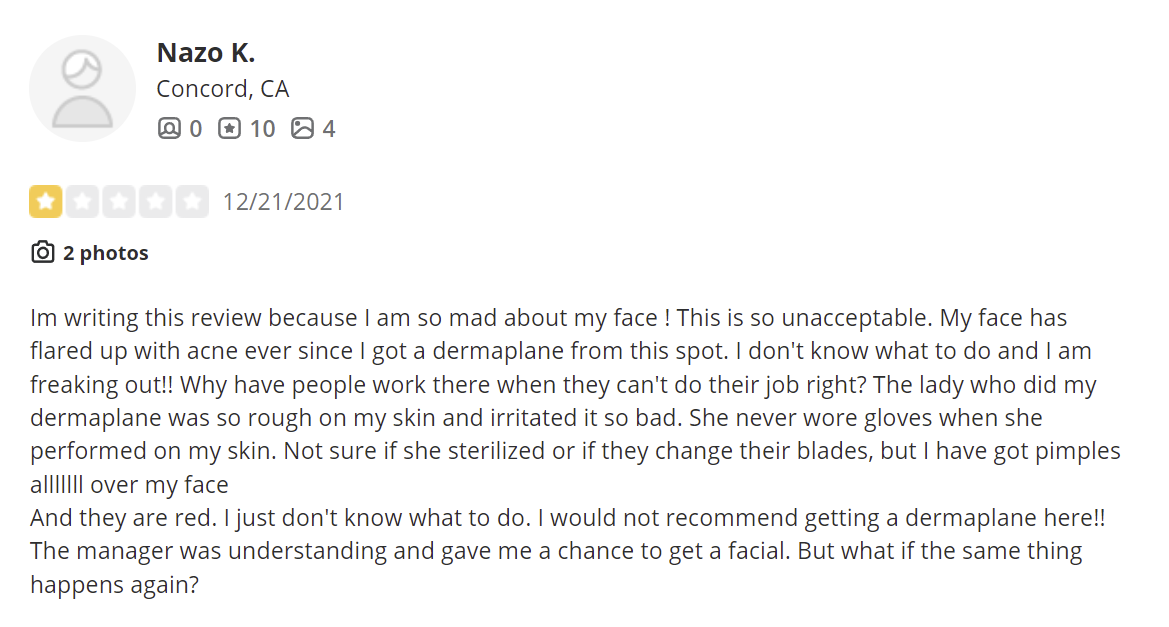The width and height of the screenshot is (1169, 627).
Task: Open the reviewer name Nazo K.
Action: pyautogui.click(x=206, y=53)
